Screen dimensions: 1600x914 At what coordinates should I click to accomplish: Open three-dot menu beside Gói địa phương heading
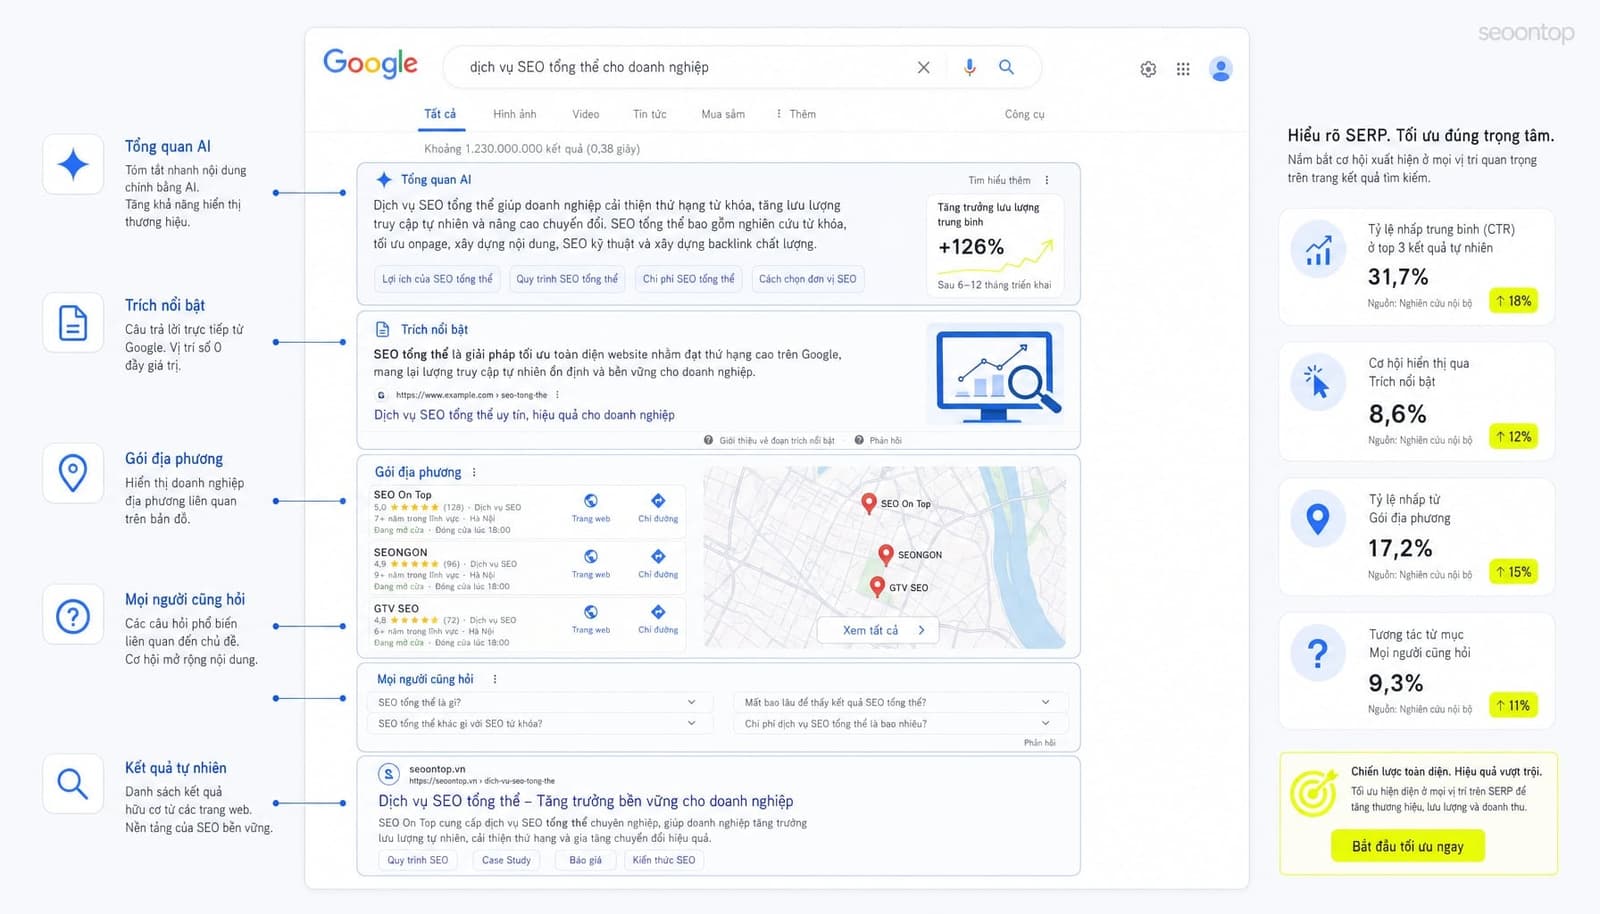[x=474, y=472]
